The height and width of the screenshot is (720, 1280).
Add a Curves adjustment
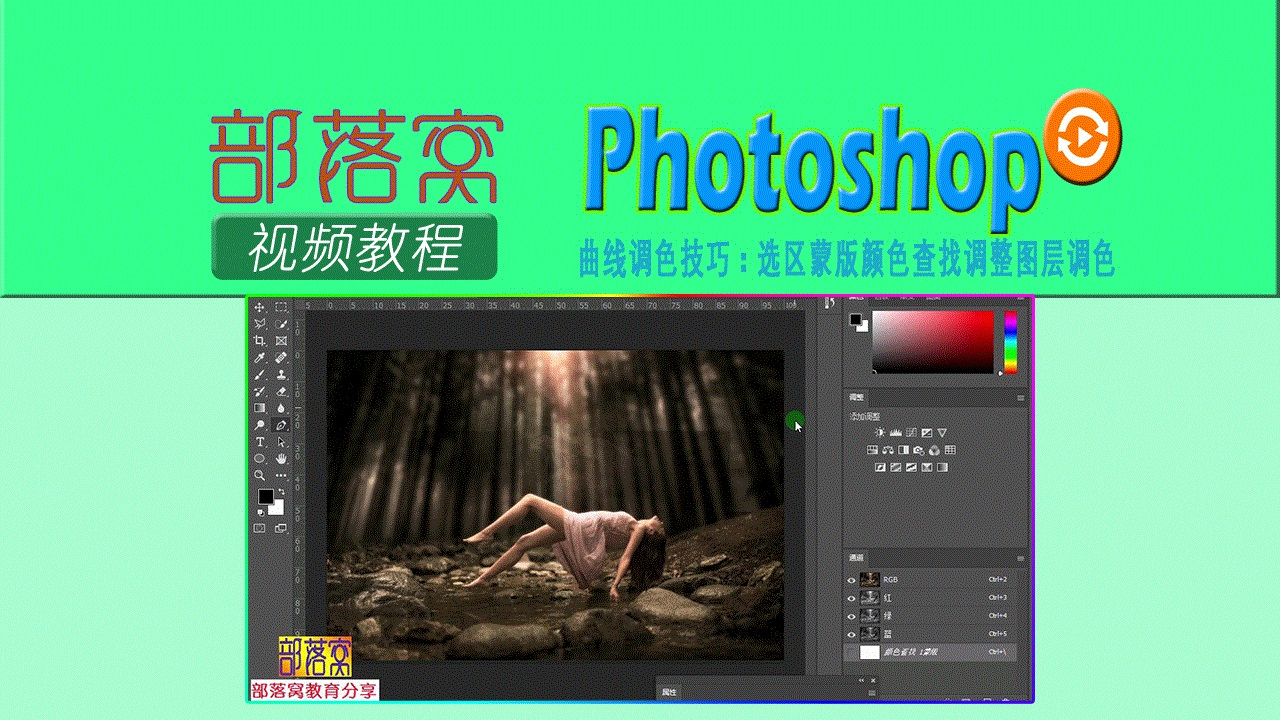(911, 433)
